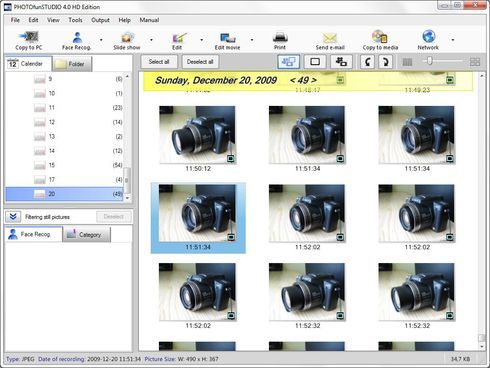Click the Deselect all button
The width and height of the screenshot is (490, 368).
tap(200, 62)
